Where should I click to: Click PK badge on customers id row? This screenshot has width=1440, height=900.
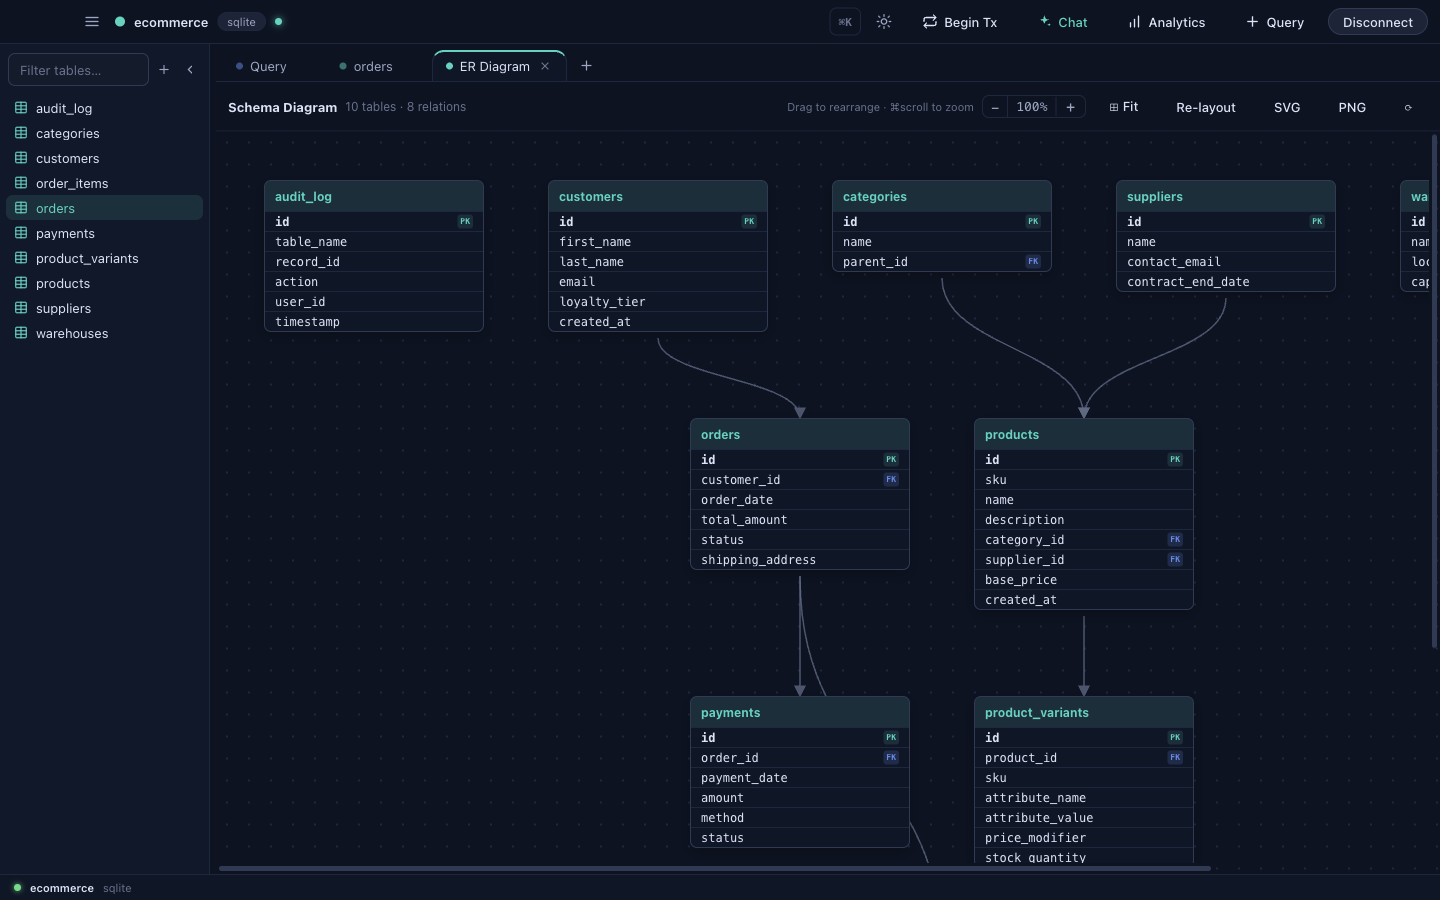(x=749, y=222)
